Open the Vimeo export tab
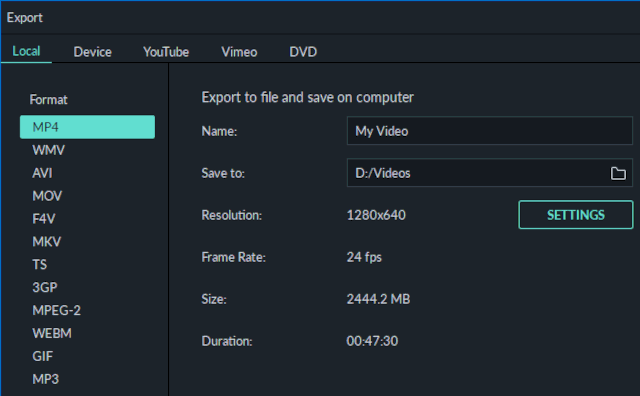Screen dimensions: 640x396 239,52
